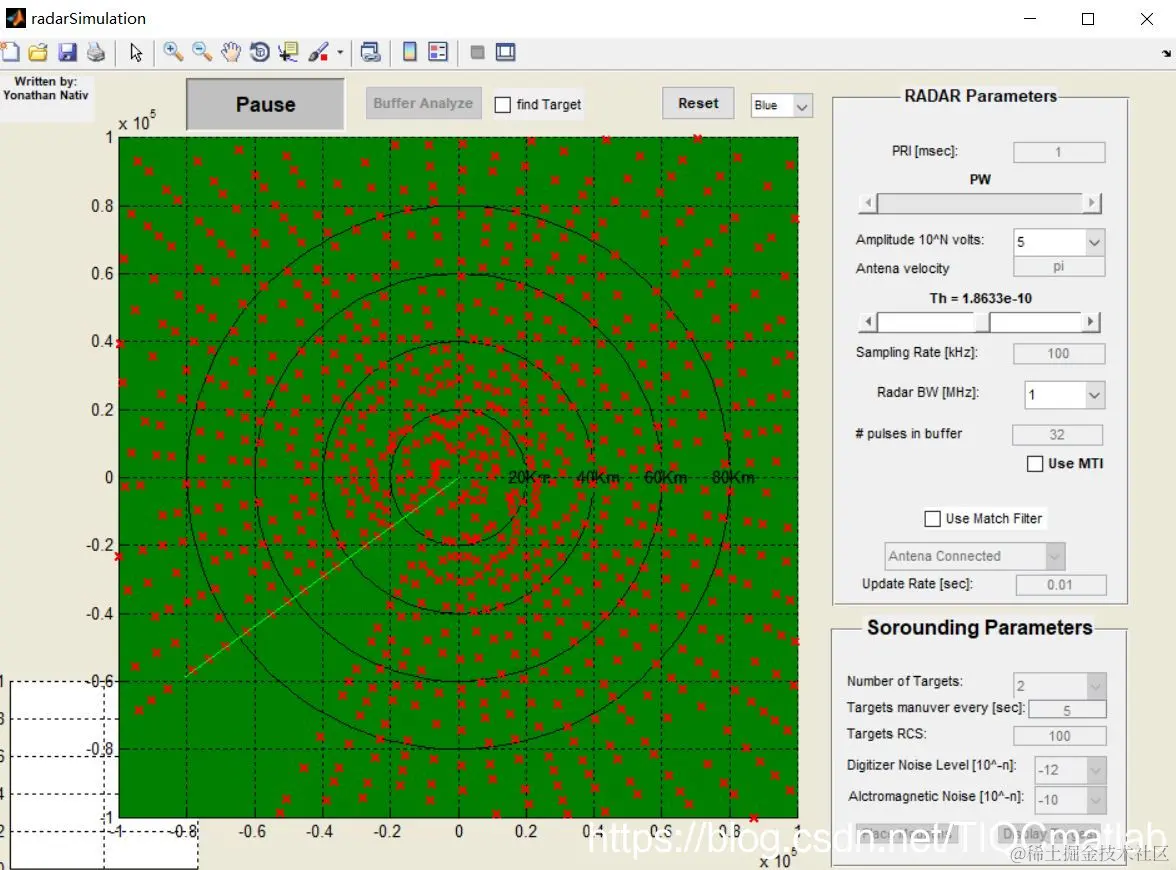Click the toolbar dock arrow at far right
Image resolution: width=1176 pixels, height=870 pixels.
(1166, 52)
